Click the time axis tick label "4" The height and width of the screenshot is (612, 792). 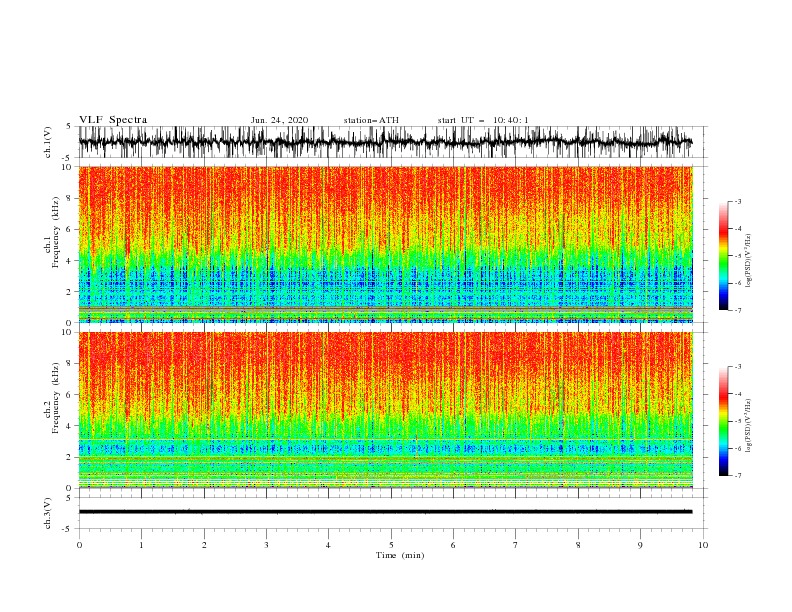pos(328,545)
